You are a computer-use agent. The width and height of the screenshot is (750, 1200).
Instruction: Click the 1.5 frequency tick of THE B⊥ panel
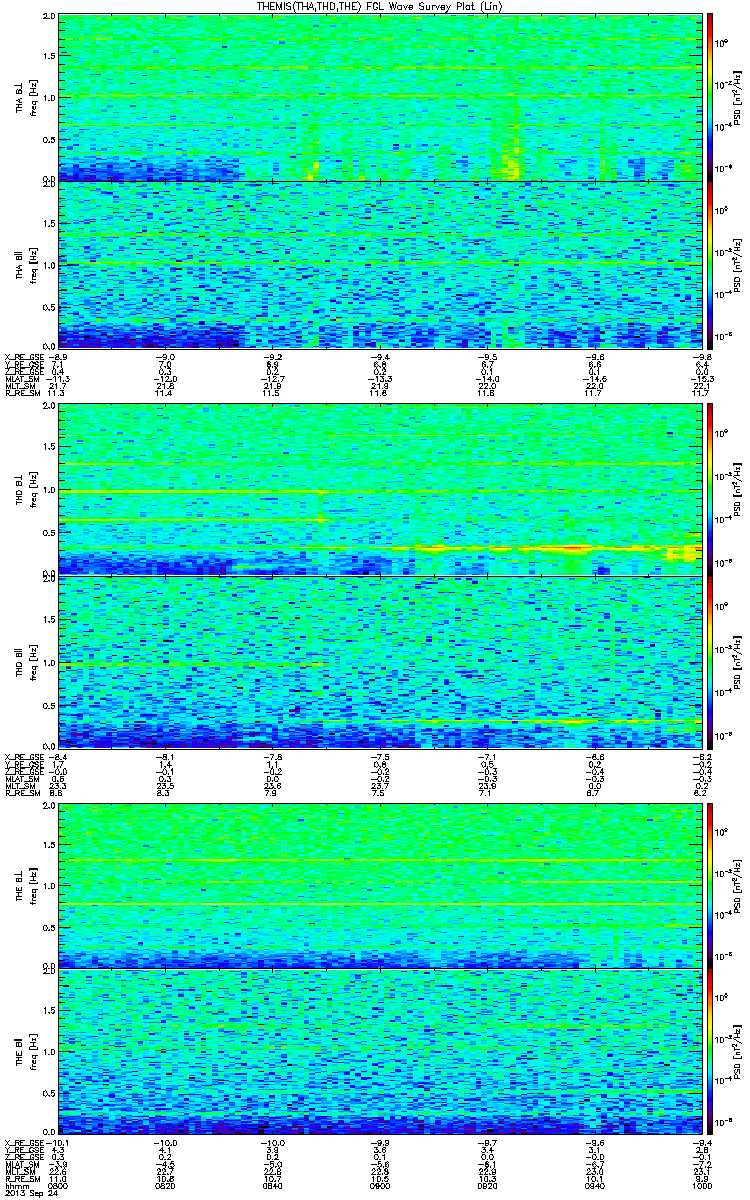coord(50,846)
